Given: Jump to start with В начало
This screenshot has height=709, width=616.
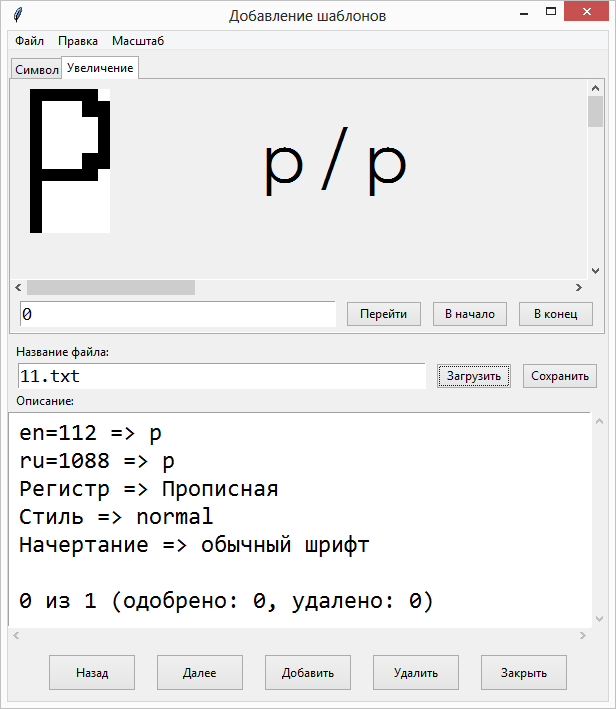Looking at the screenshot, I should click(x=470, y=314).
